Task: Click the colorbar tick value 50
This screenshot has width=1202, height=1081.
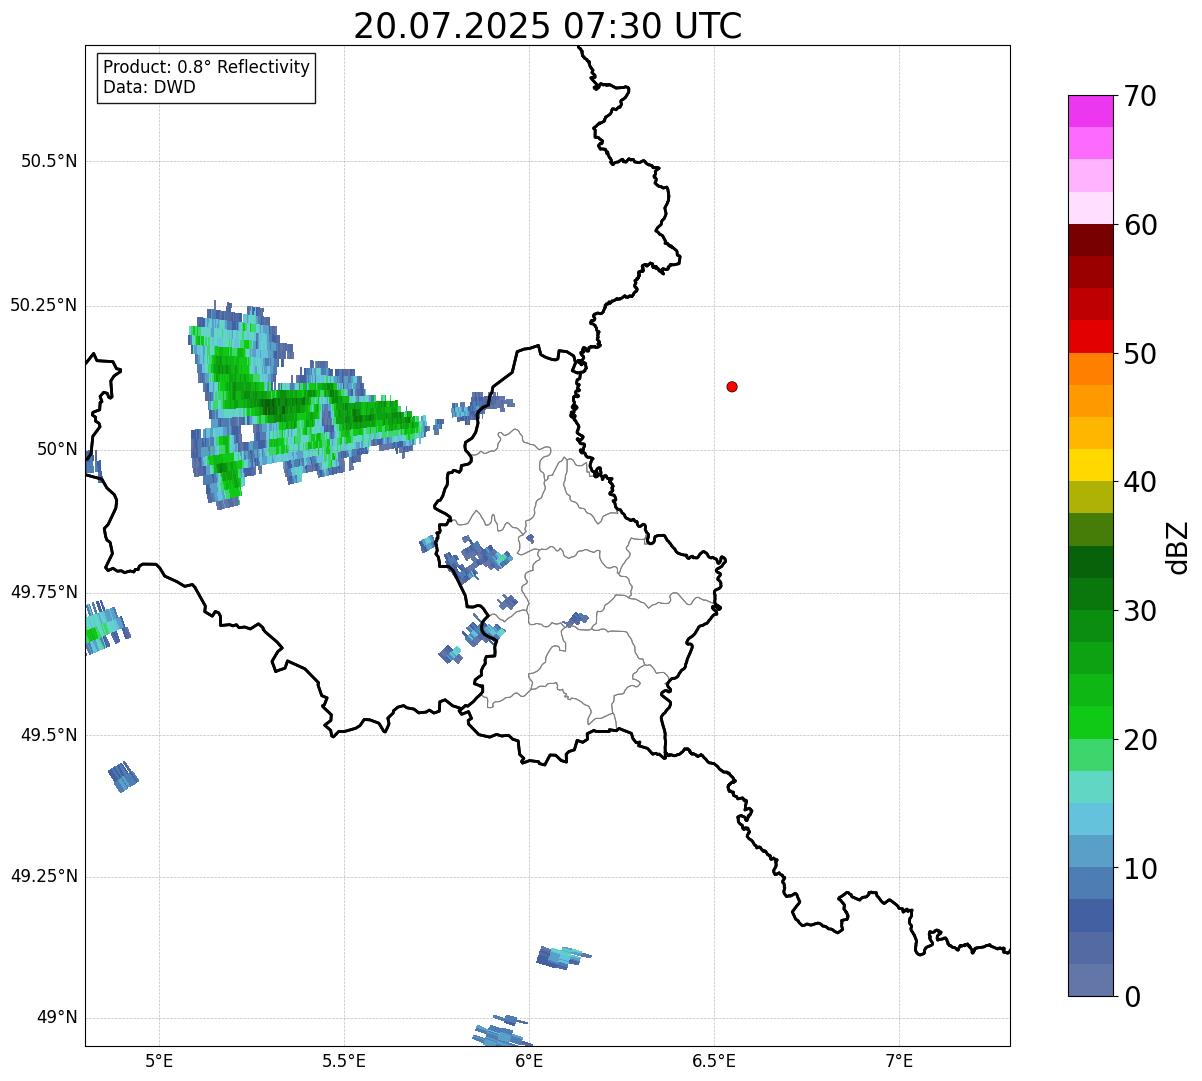Action: [1140, 354]
